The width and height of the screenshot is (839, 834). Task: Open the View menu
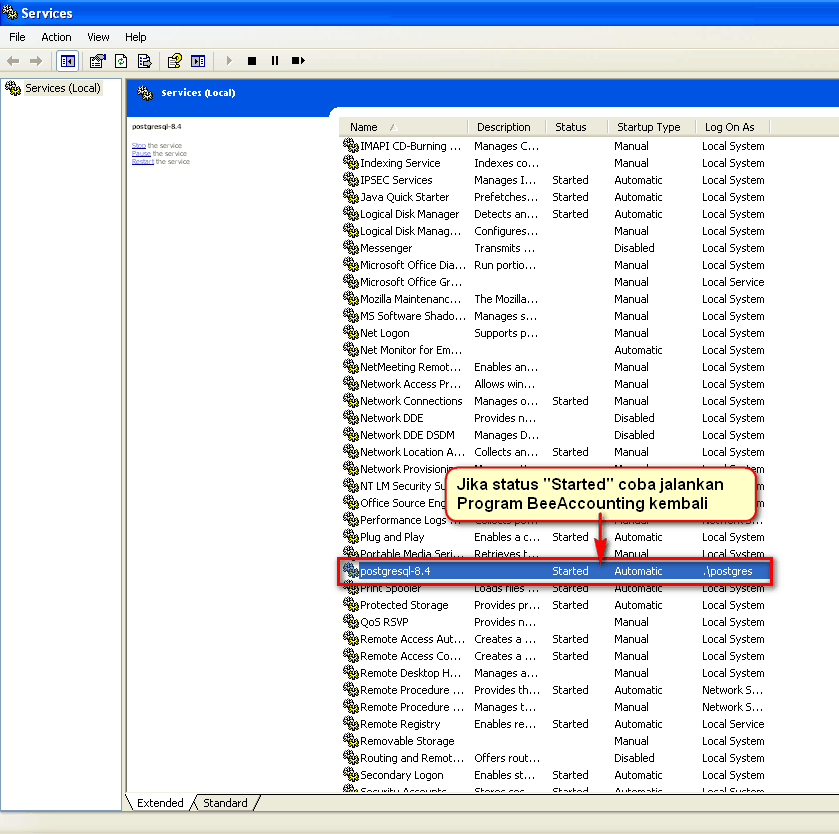click(x=98, y=37)
